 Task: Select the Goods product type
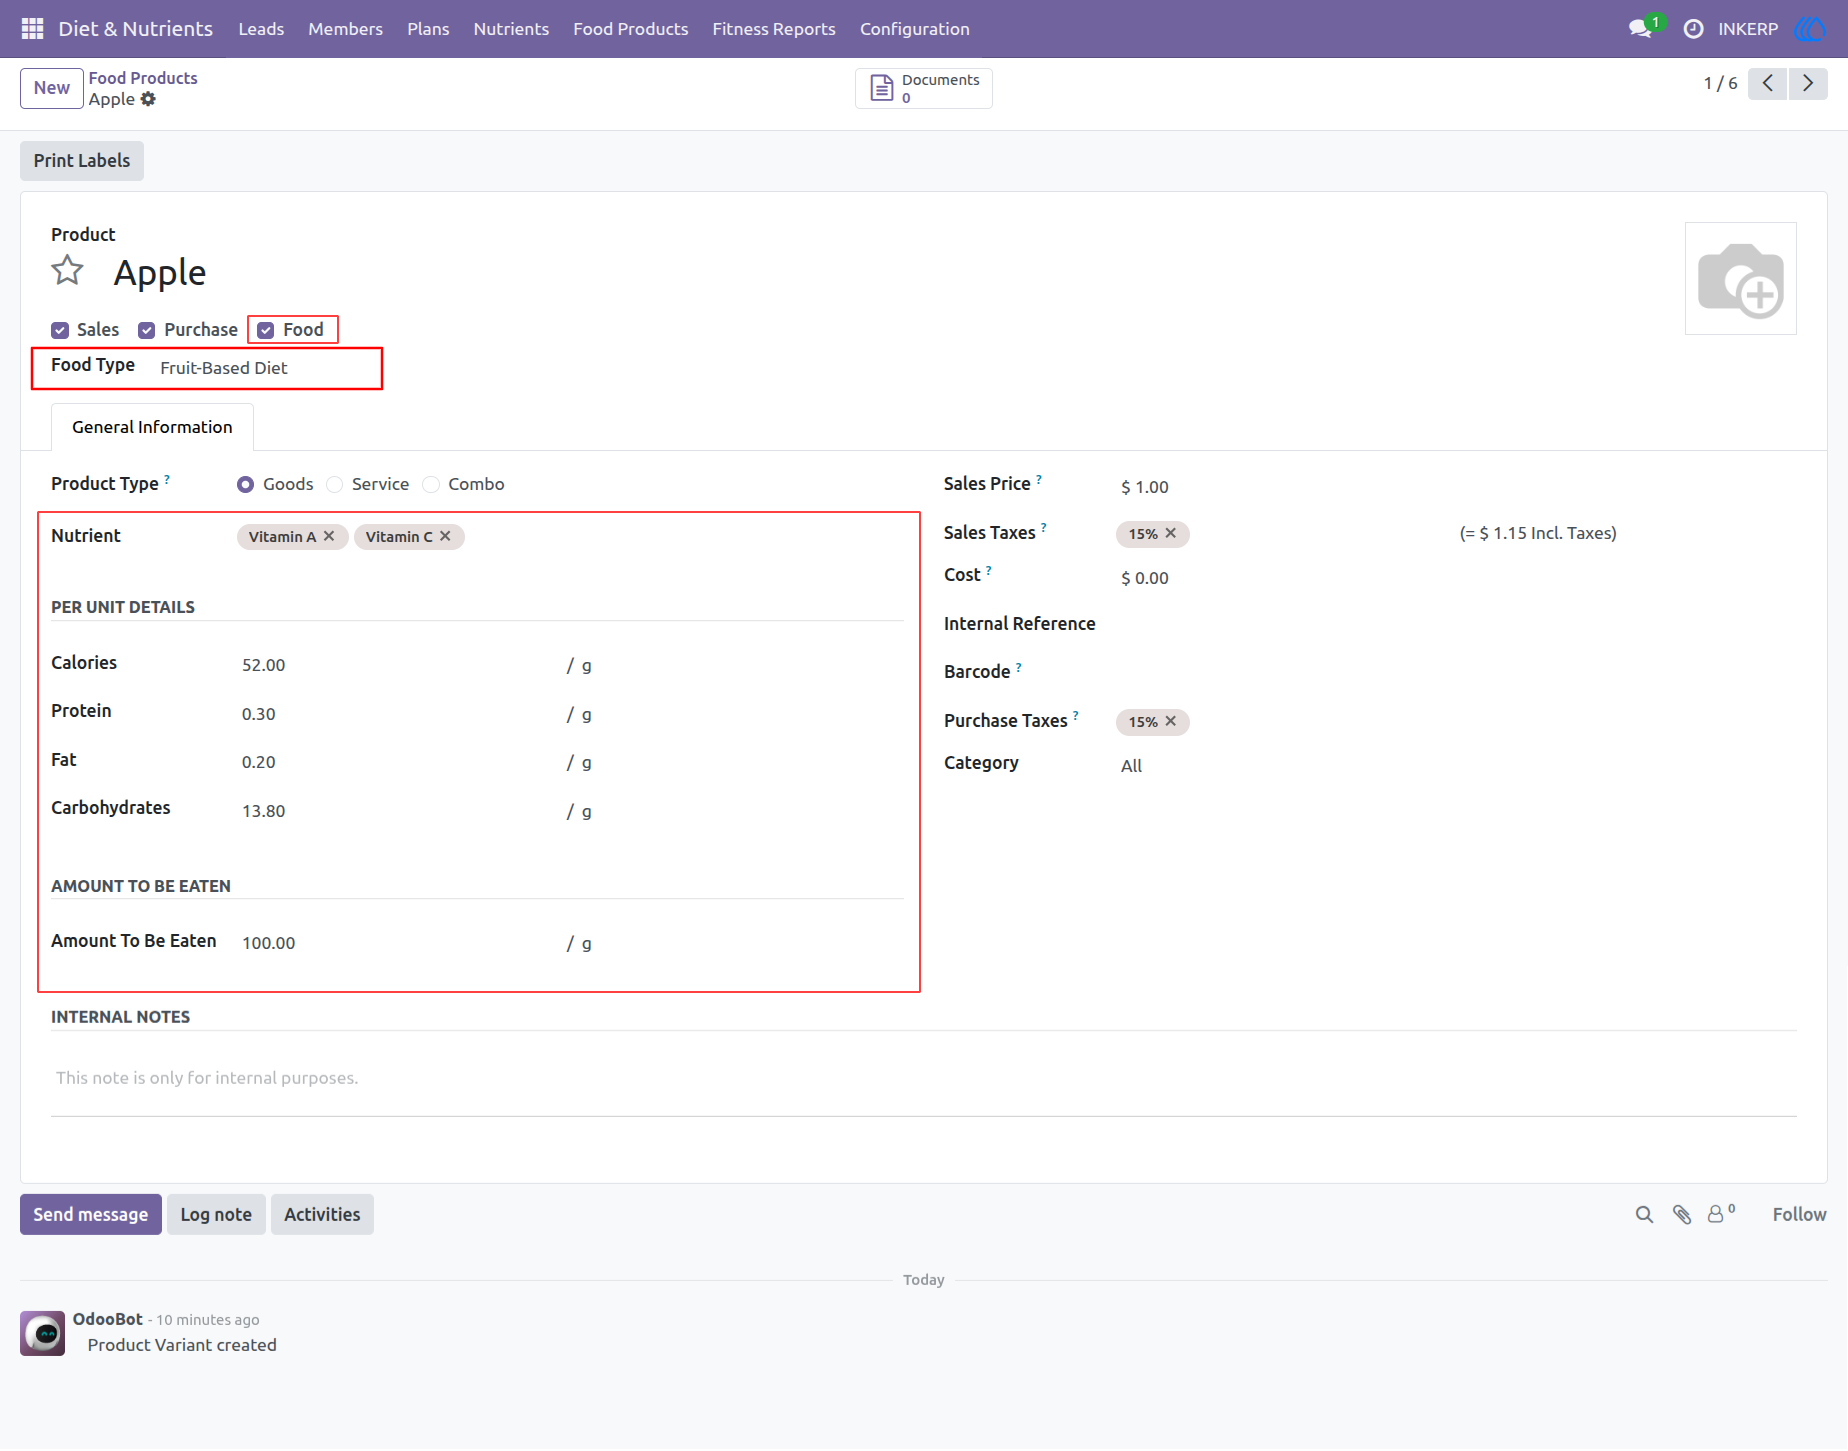245,484
